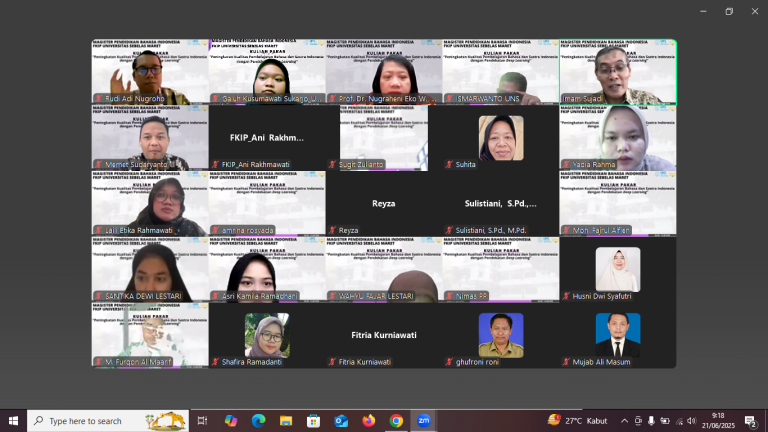Select the Sulistiani, S.Pd., M.Pd. tile
This screenshot has width=768, height=432.
(x=501, y=204)
